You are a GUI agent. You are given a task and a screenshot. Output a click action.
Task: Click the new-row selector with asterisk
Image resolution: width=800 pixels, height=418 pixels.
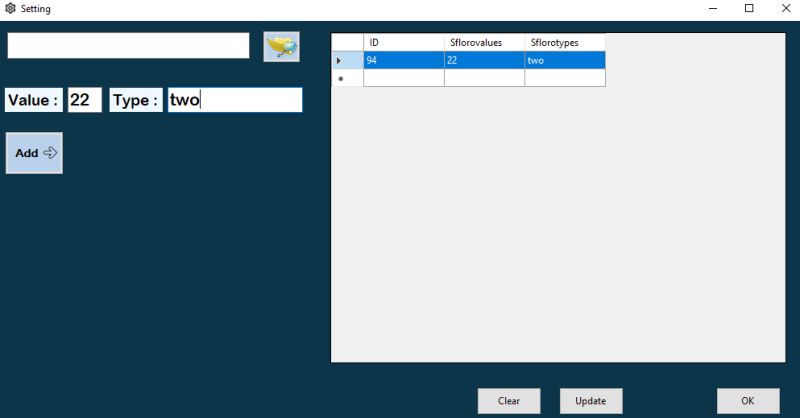(347, 78)
